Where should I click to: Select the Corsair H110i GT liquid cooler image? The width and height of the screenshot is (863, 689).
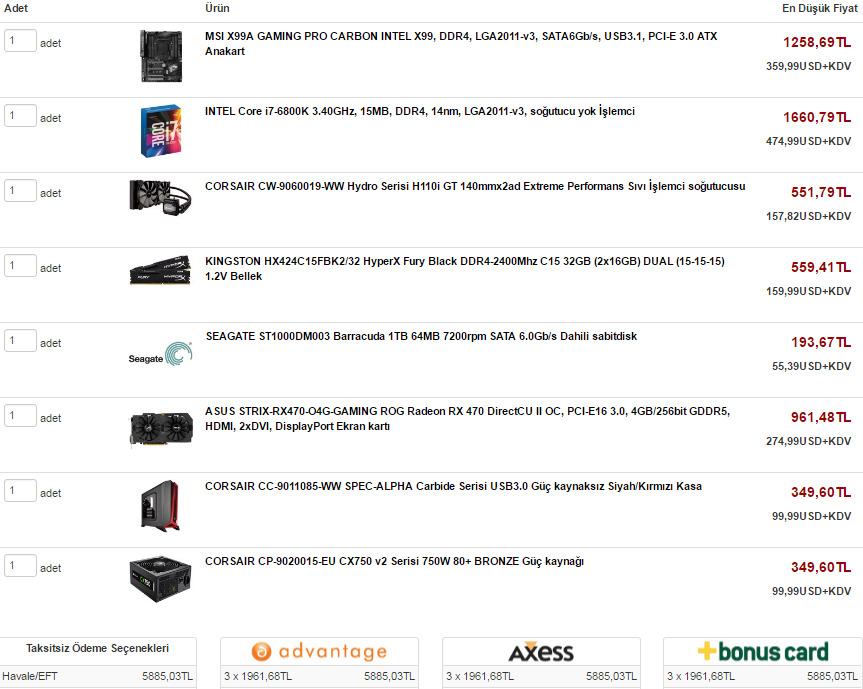click(x=160, y=197)
